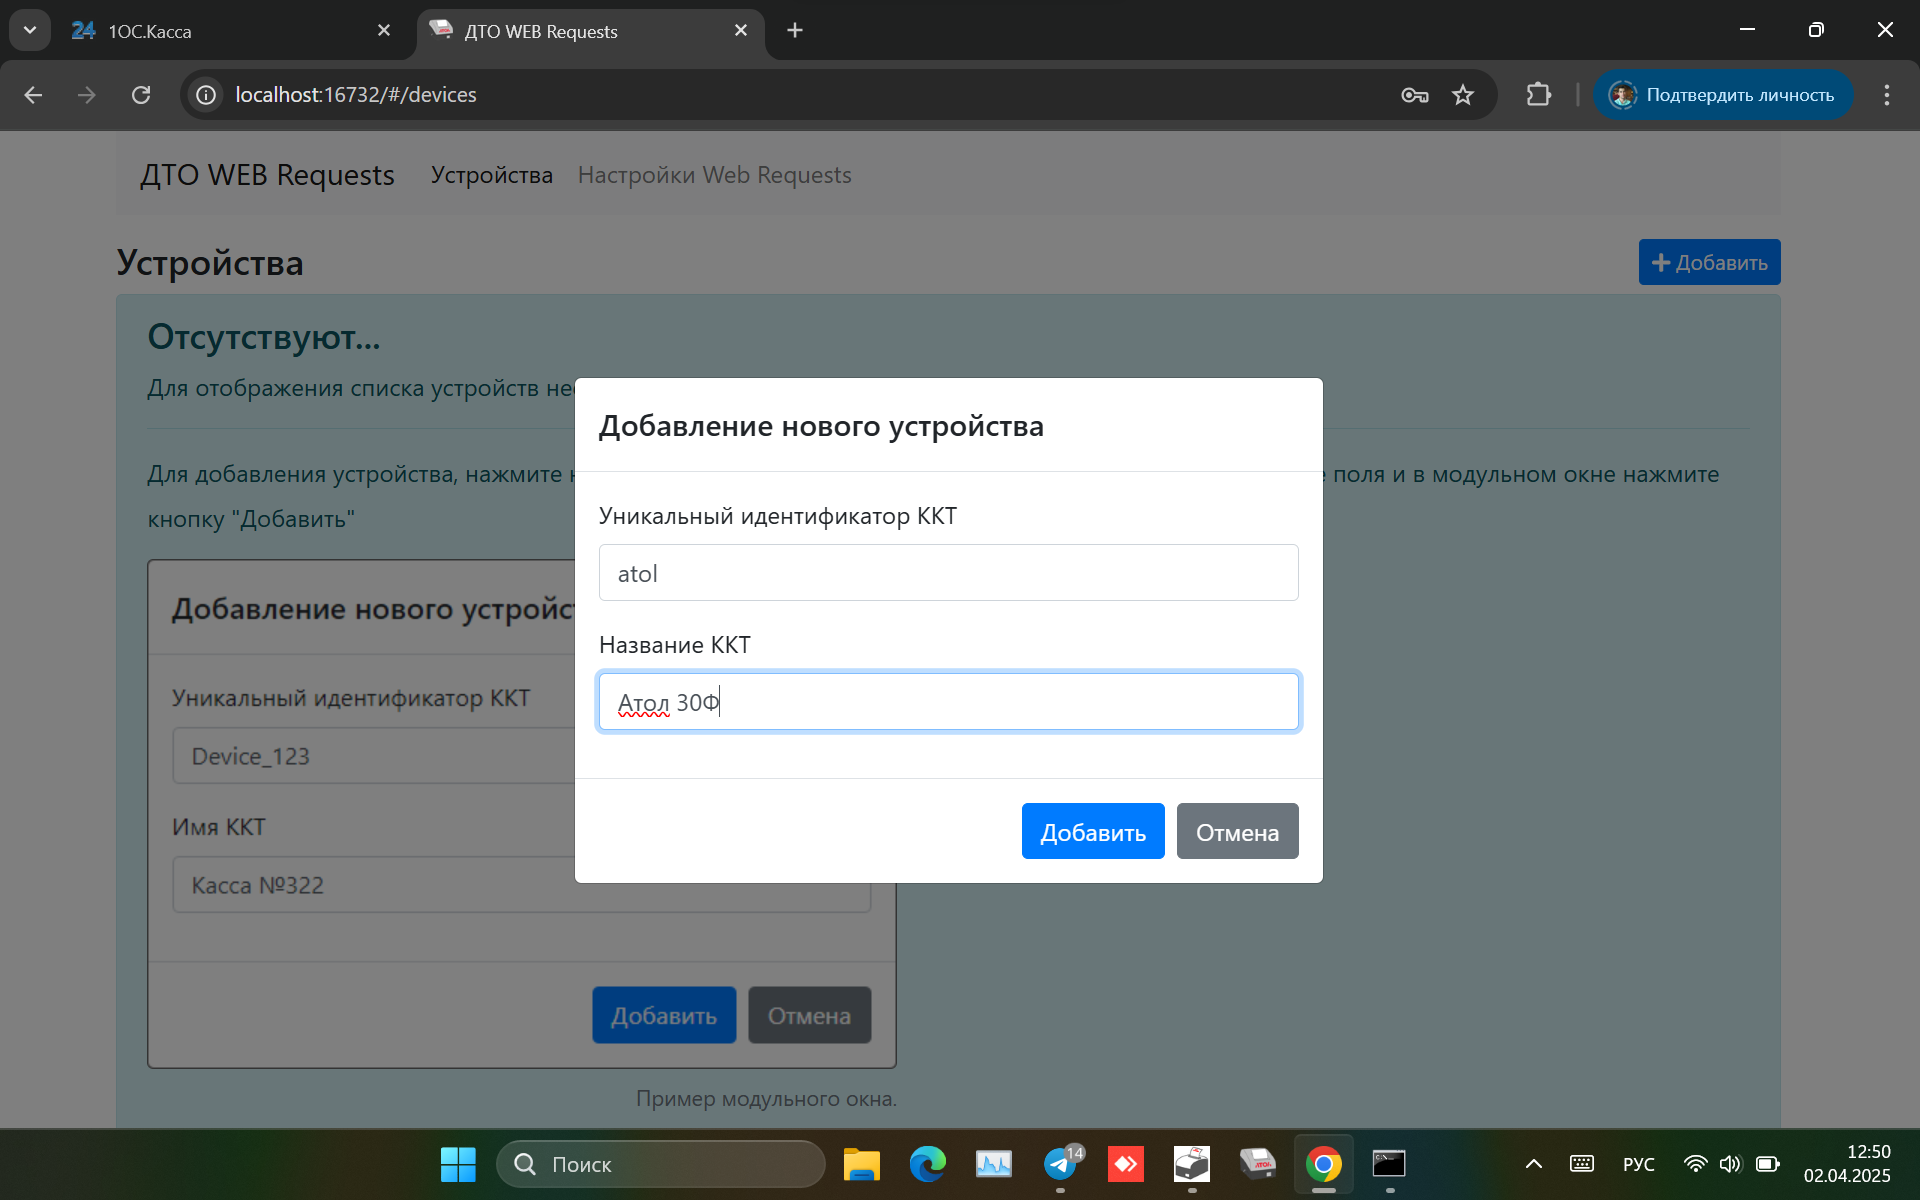Open the browser extensions puzzle icon
This screenshot has width=1920, height=1200.
point(1539,95)
